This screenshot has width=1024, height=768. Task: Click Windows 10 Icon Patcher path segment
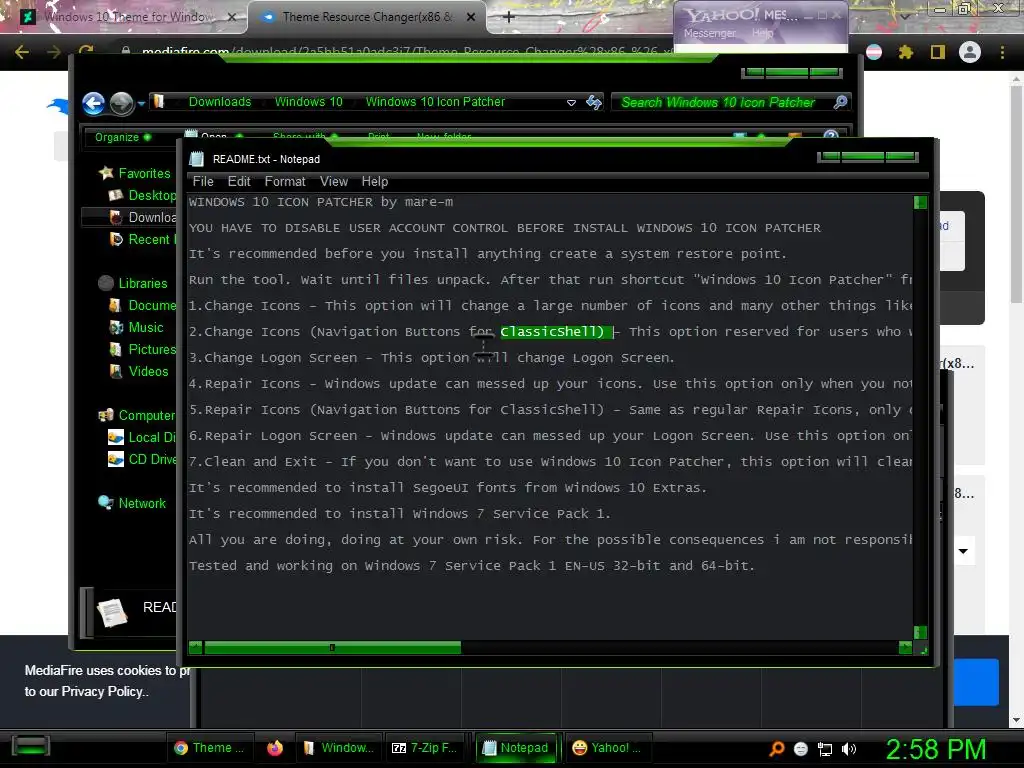pos(435,102)
